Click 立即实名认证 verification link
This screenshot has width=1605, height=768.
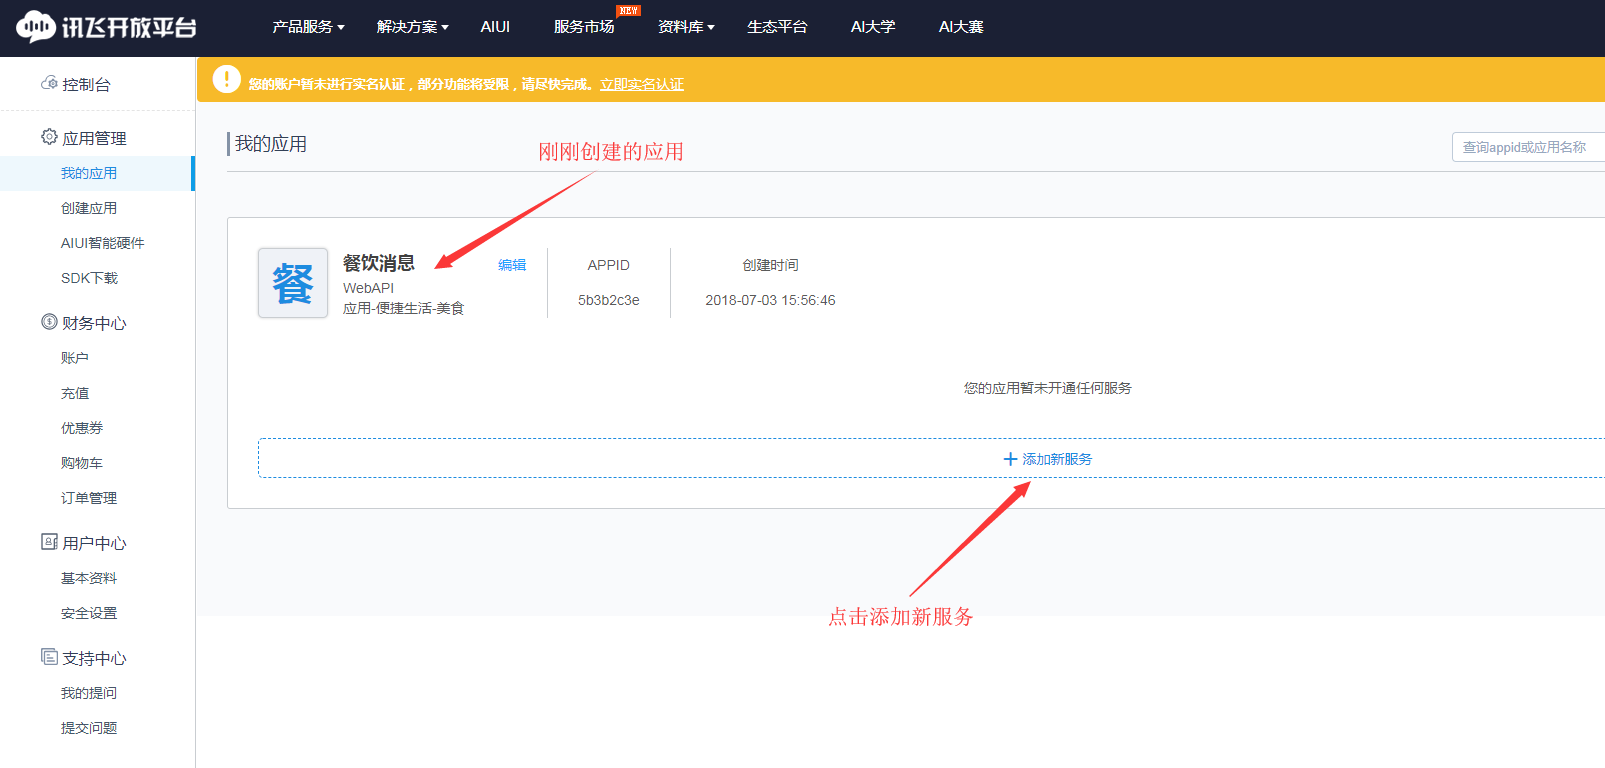pos(642,84)
